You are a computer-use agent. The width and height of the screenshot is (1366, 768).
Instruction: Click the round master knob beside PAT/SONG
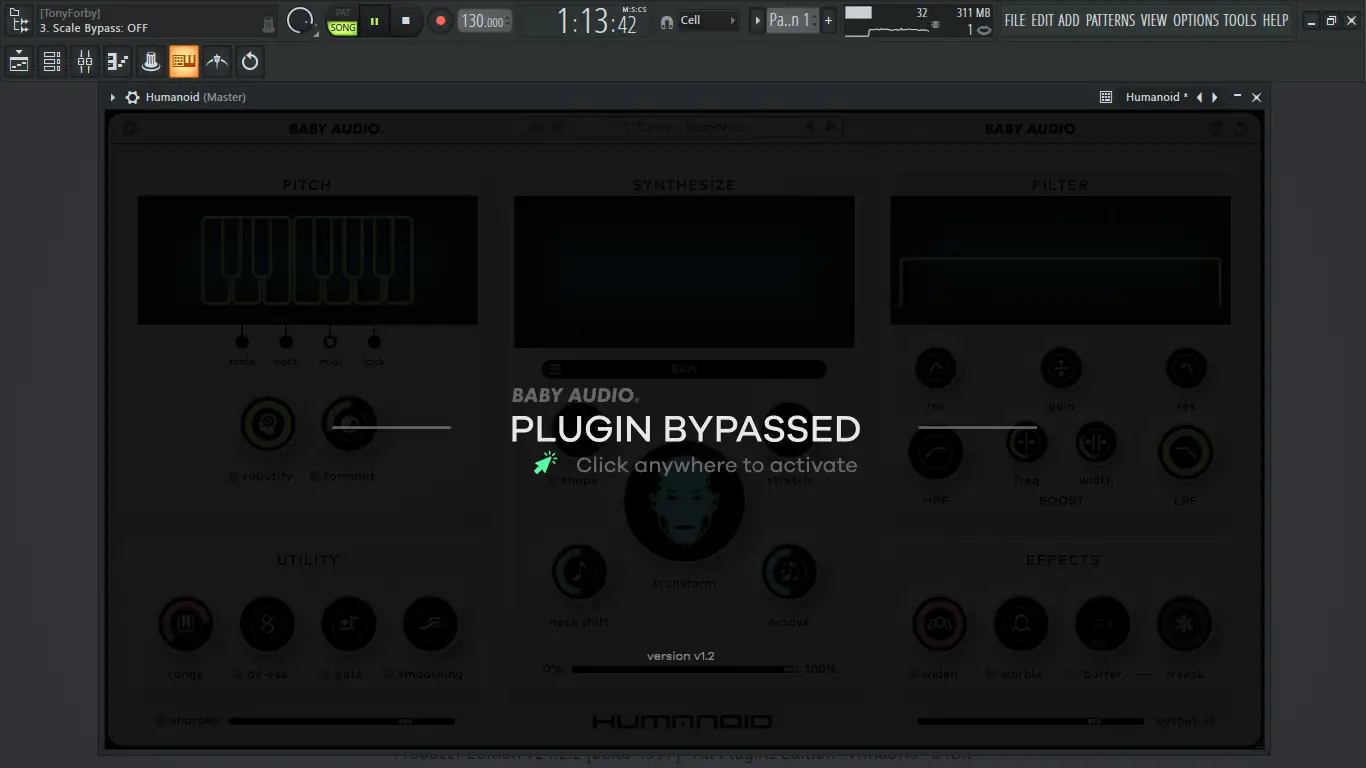[x=300, y=20]
